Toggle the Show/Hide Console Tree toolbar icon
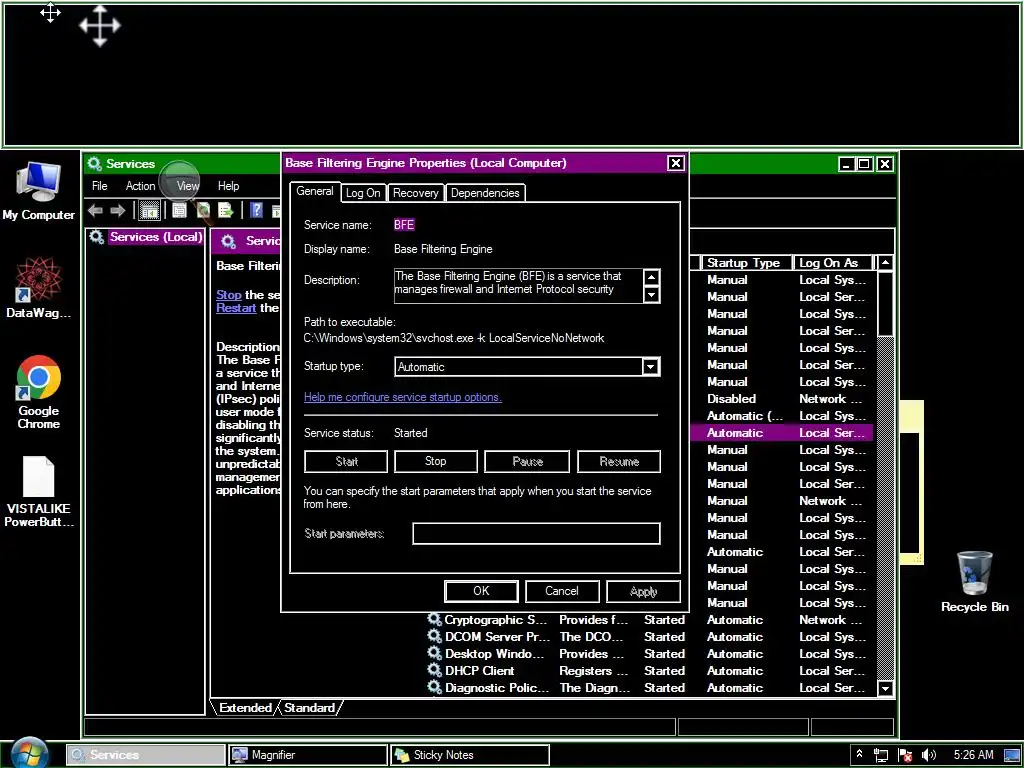Screen dimensions: 1024x768 pos(150,210)
